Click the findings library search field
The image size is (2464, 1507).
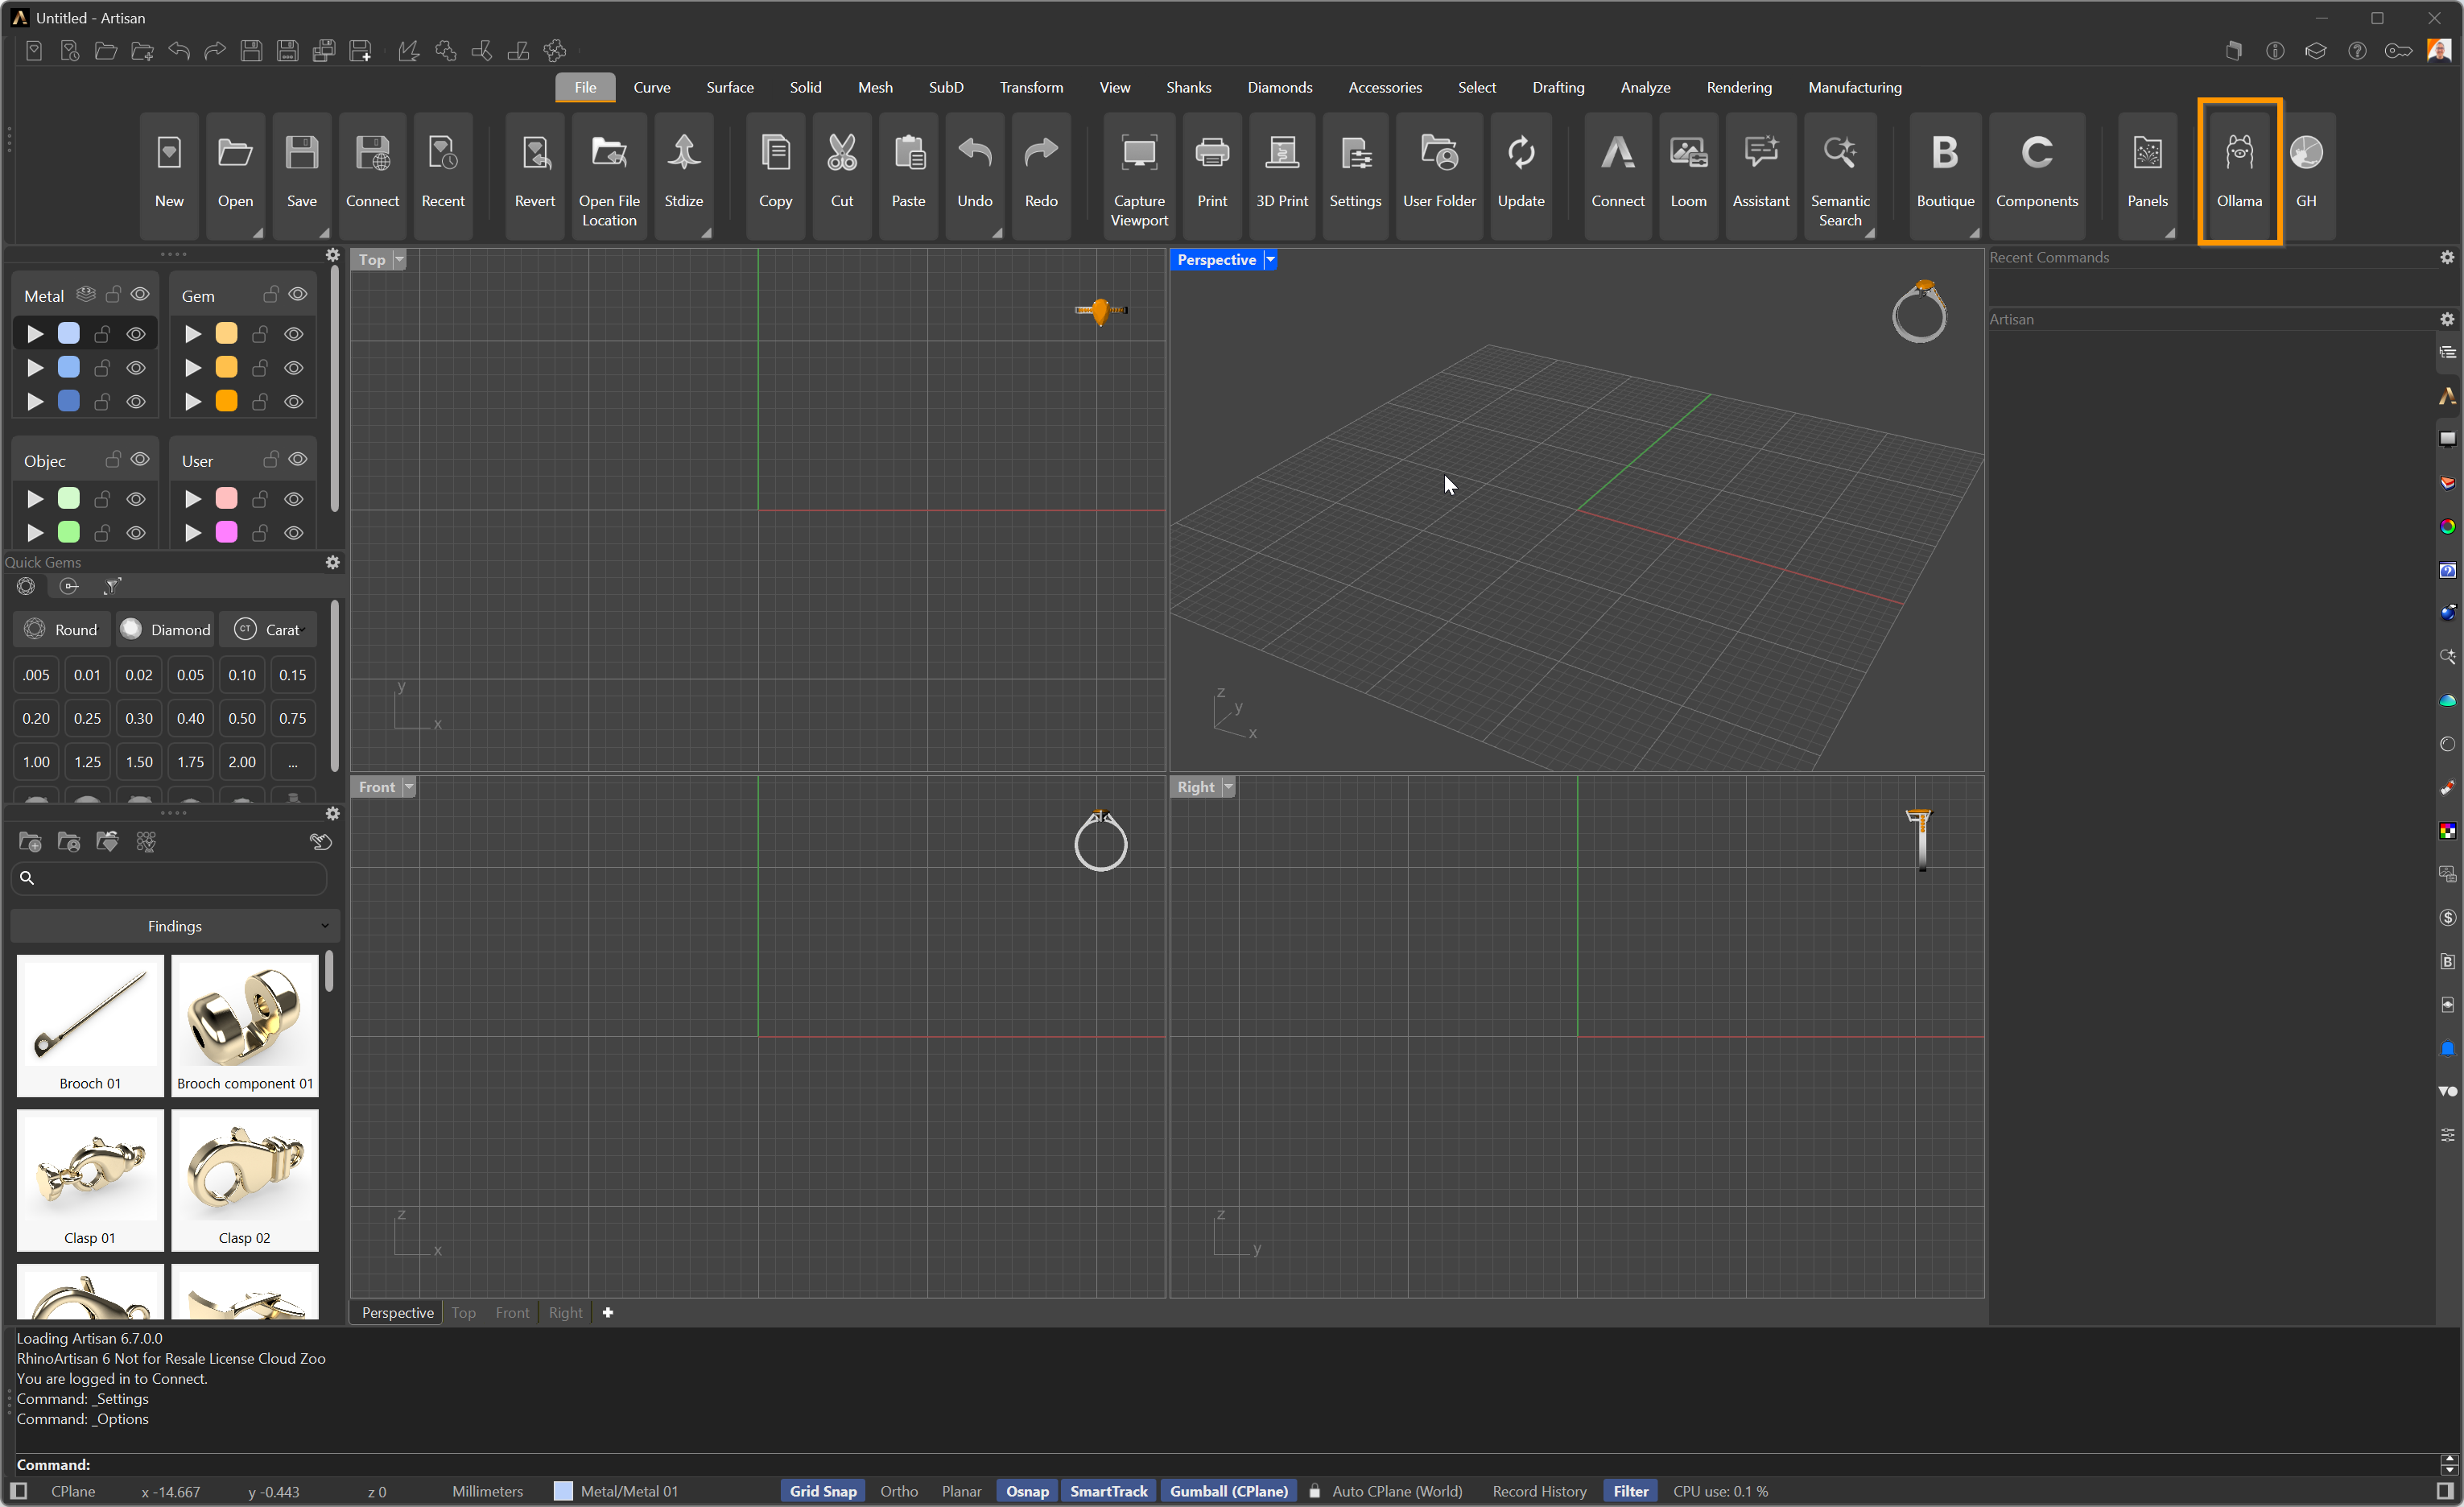tap(169, 877)
